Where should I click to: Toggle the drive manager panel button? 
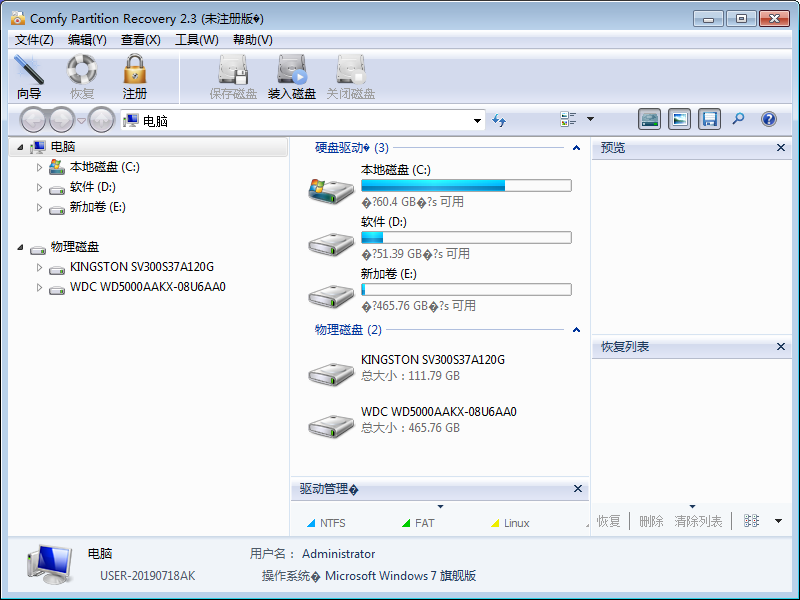click(649, 119)
